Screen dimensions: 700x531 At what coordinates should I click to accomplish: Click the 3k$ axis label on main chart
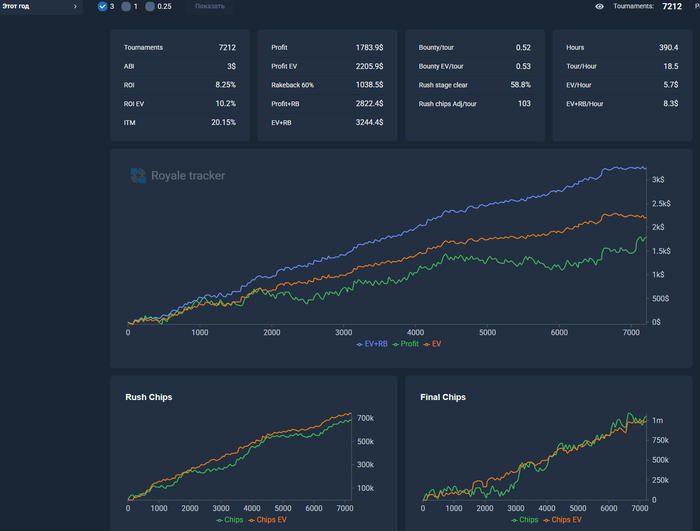pos(658,180)
